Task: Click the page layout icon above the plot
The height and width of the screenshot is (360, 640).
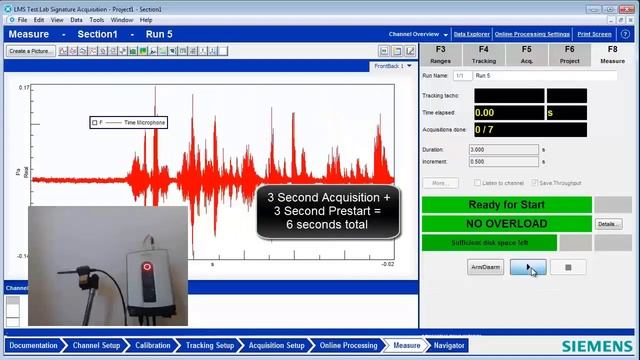Action: click(397, 51)
